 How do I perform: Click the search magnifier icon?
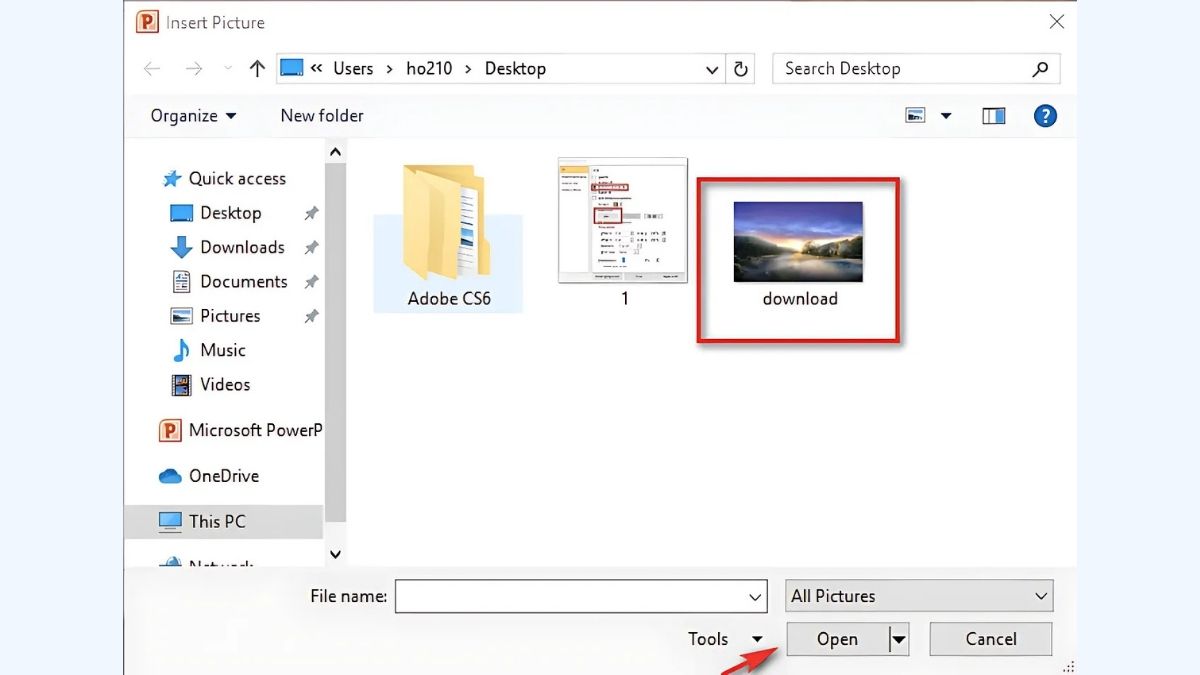tap(1040, 69)
